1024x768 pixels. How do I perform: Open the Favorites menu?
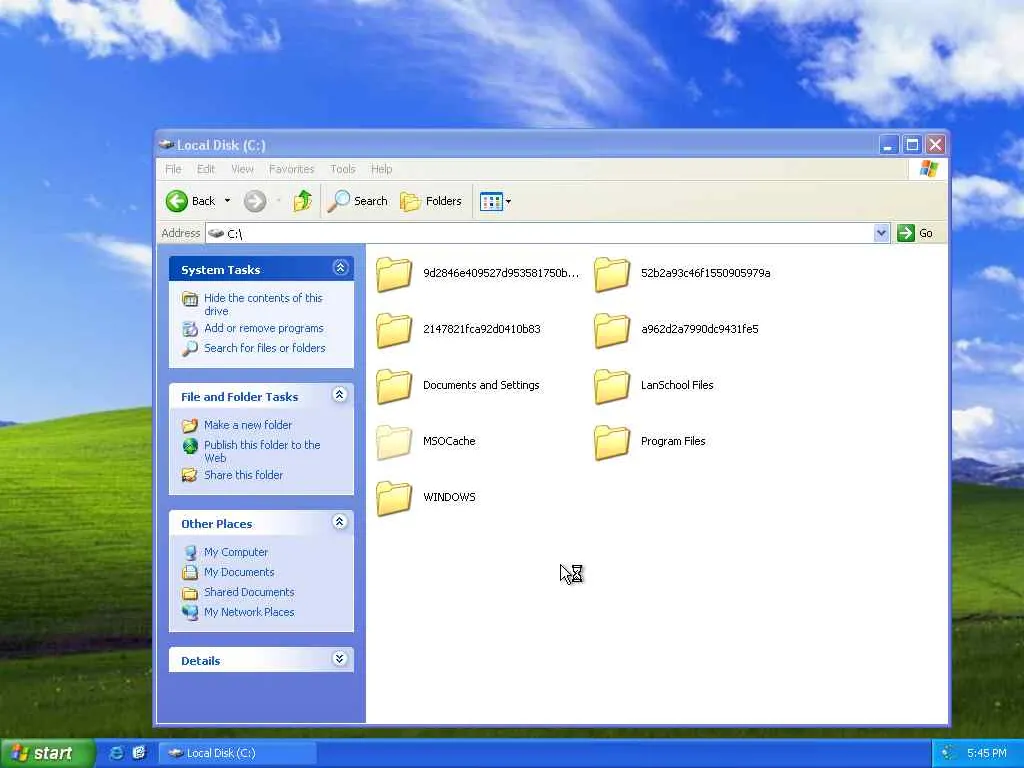coord(291,169)
